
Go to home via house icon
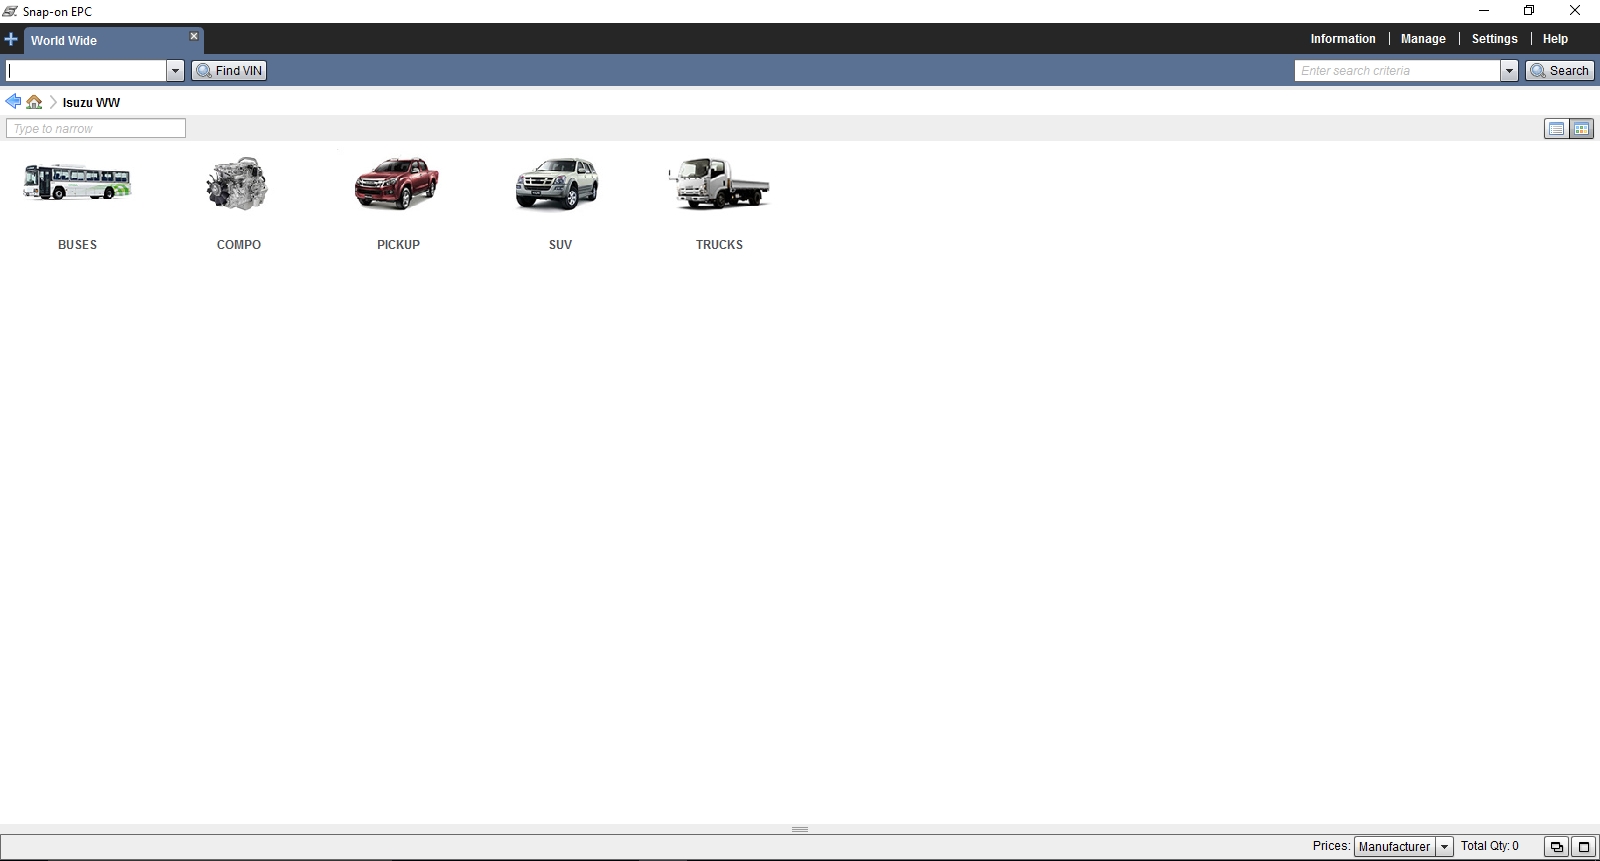[x=34, y=102]
